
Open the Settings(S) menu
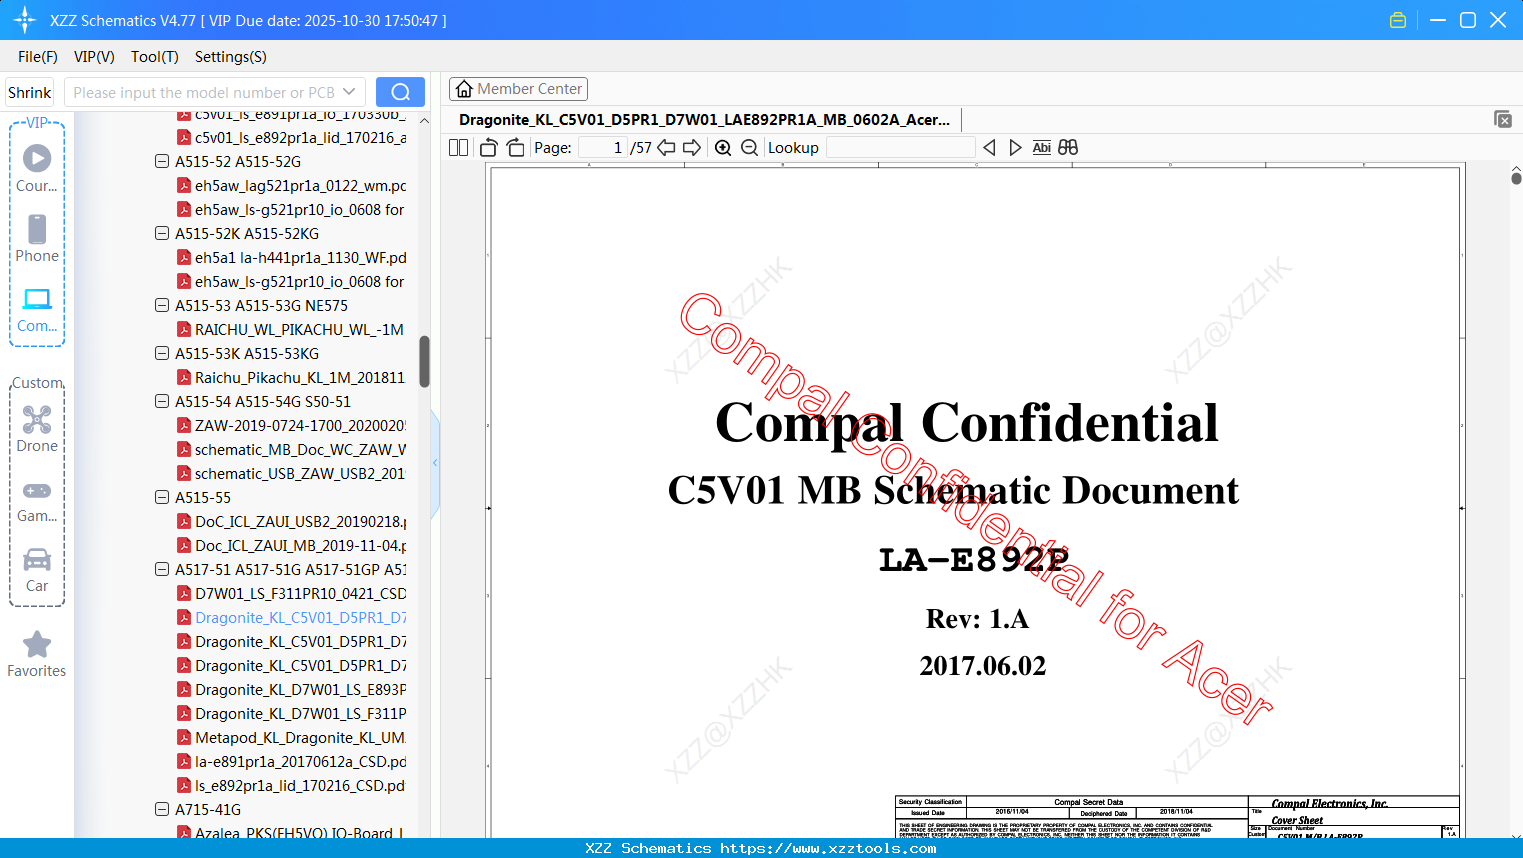pyautogui.click(x=231, y=57)
